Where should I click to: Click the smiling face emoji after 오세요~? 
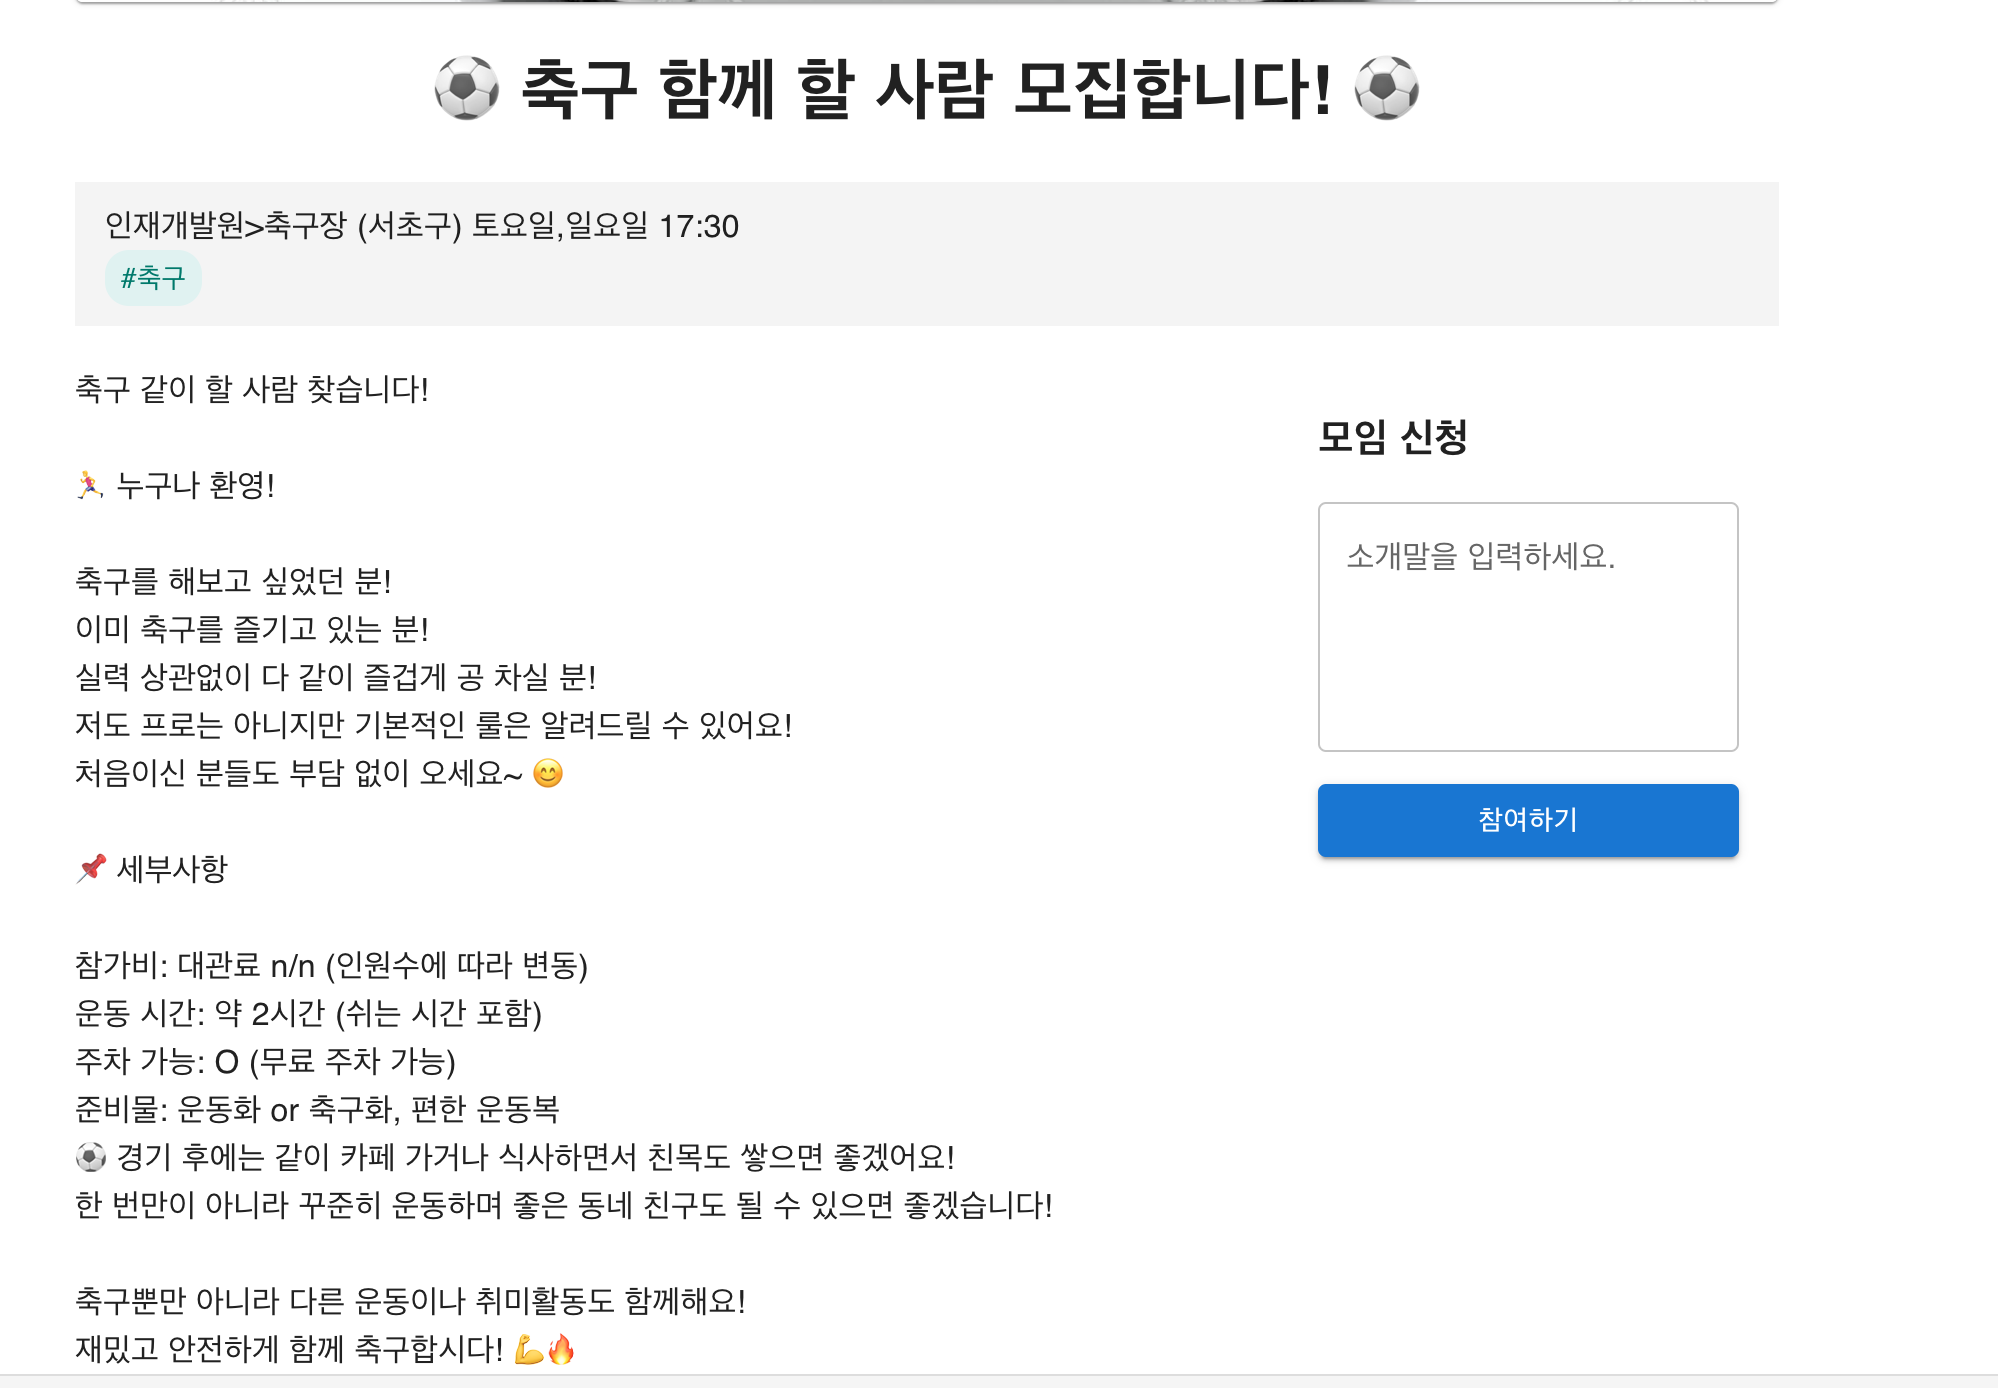point(548,773)
